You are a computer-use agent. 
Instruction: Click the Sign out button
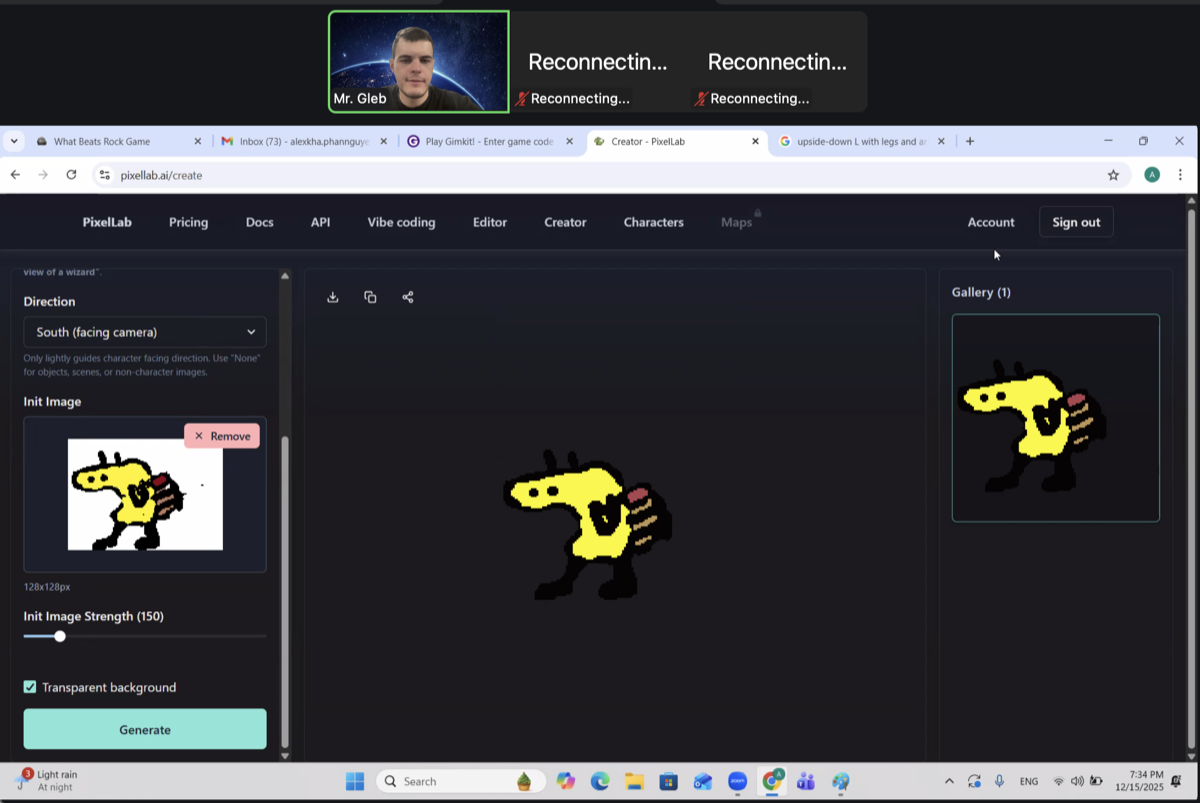[1076, 222]
